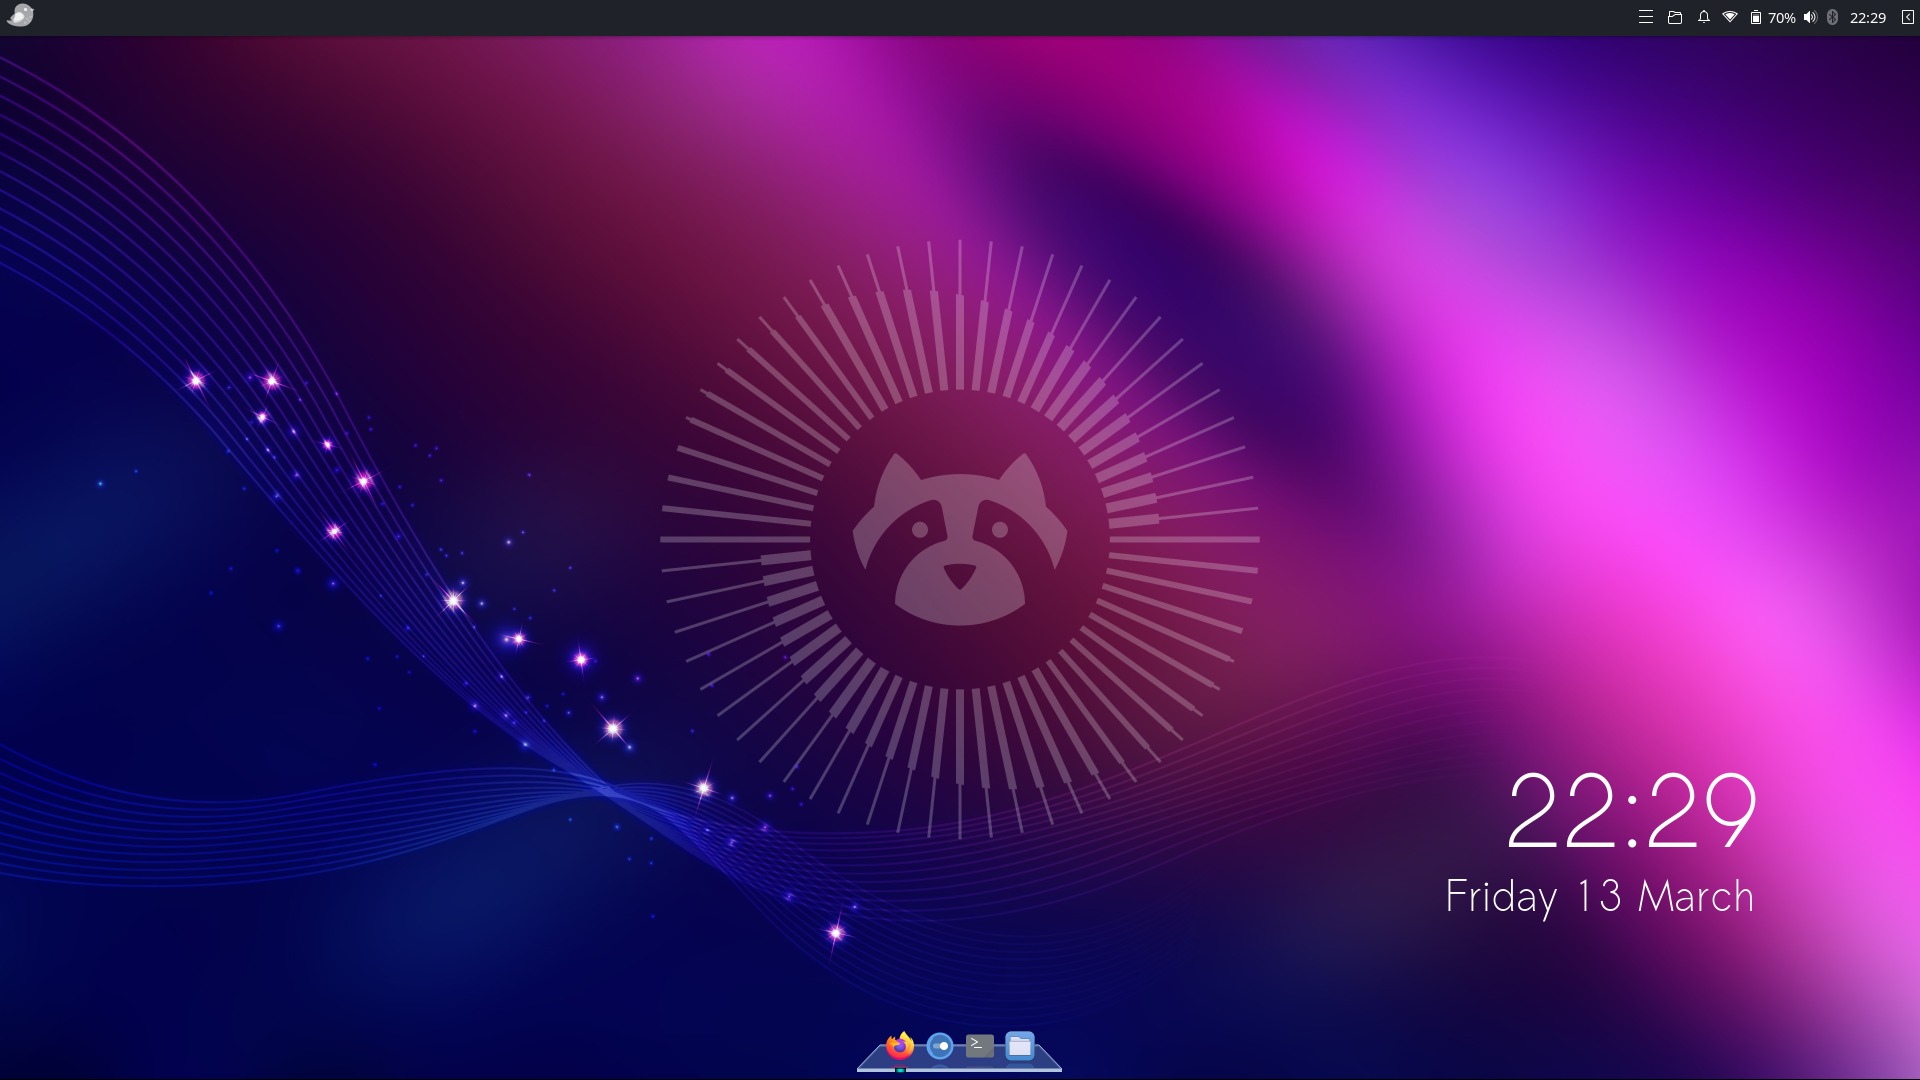Click the 70% battery percentage label
This screenshot has width=1920, height=1080.
tap(1782, 17)
